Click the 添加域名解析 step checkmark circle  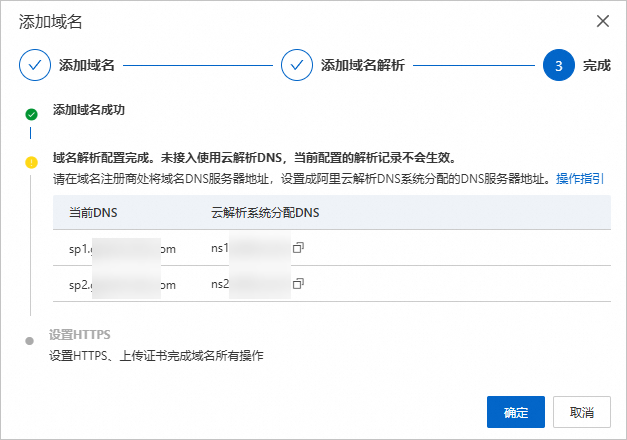297,65
